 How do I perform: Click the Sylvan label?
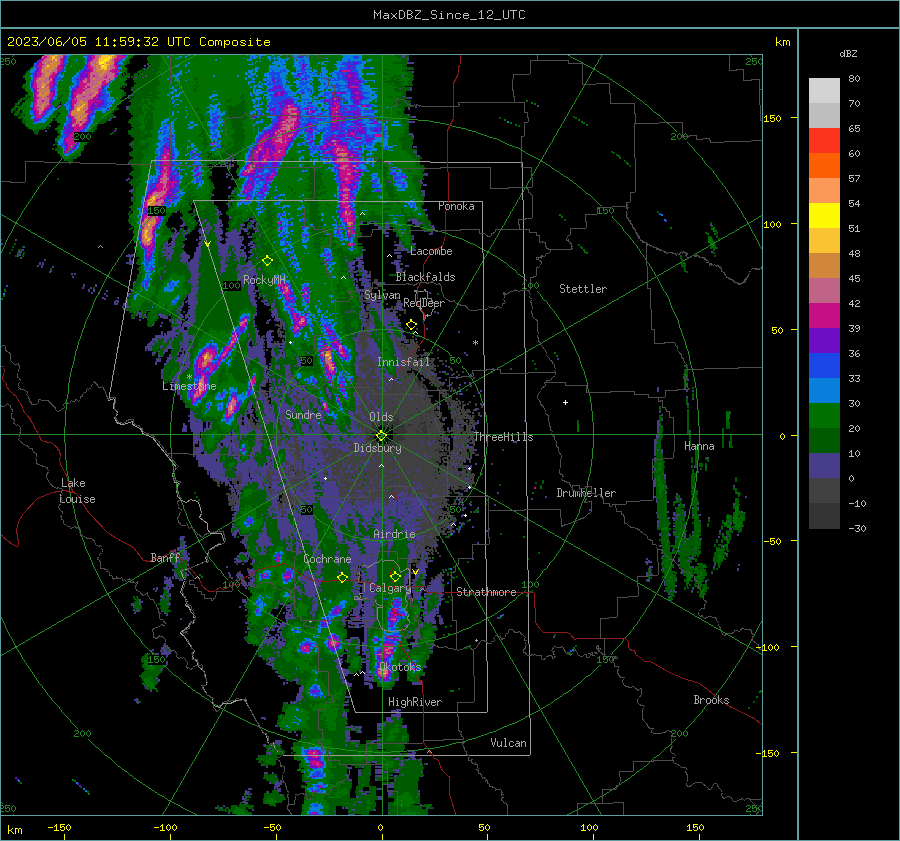point(382,295)
